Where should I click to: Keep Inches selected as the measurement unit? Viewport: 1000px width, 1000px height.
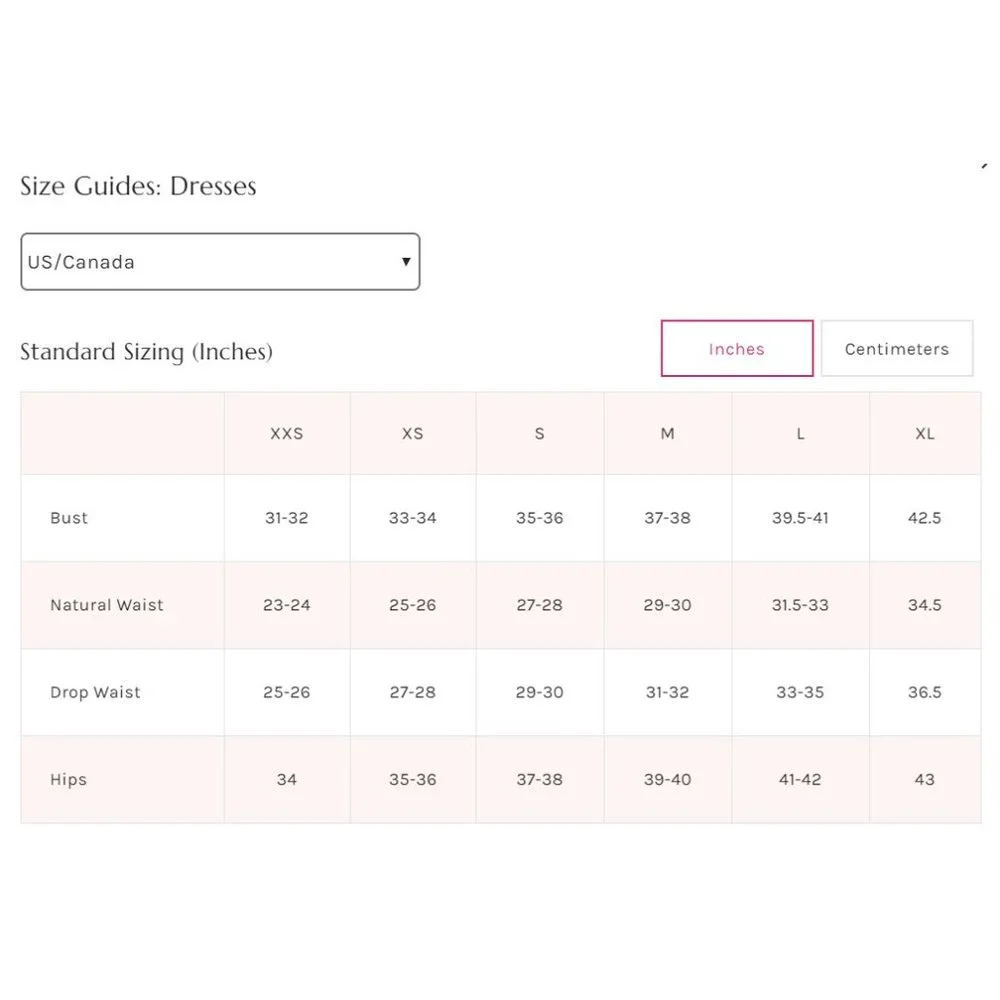(x=736, y=348)
